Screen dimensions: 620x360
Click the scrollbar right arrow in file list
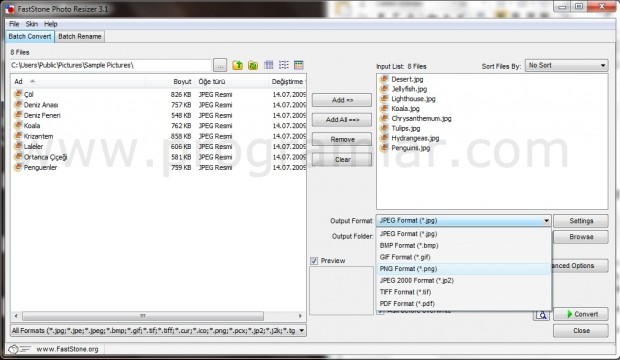pos(301,316)
